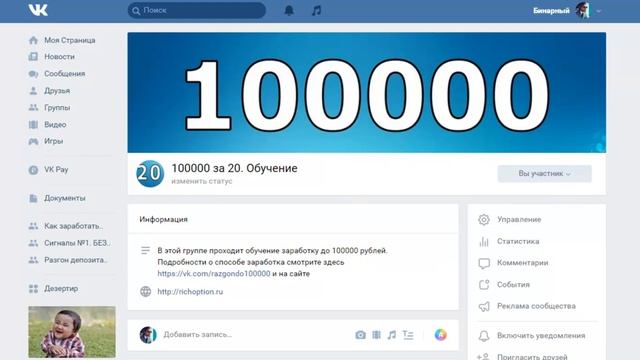640x360 pixels.
Task: Open the music player note icon in header
Action: click(316, 11)
